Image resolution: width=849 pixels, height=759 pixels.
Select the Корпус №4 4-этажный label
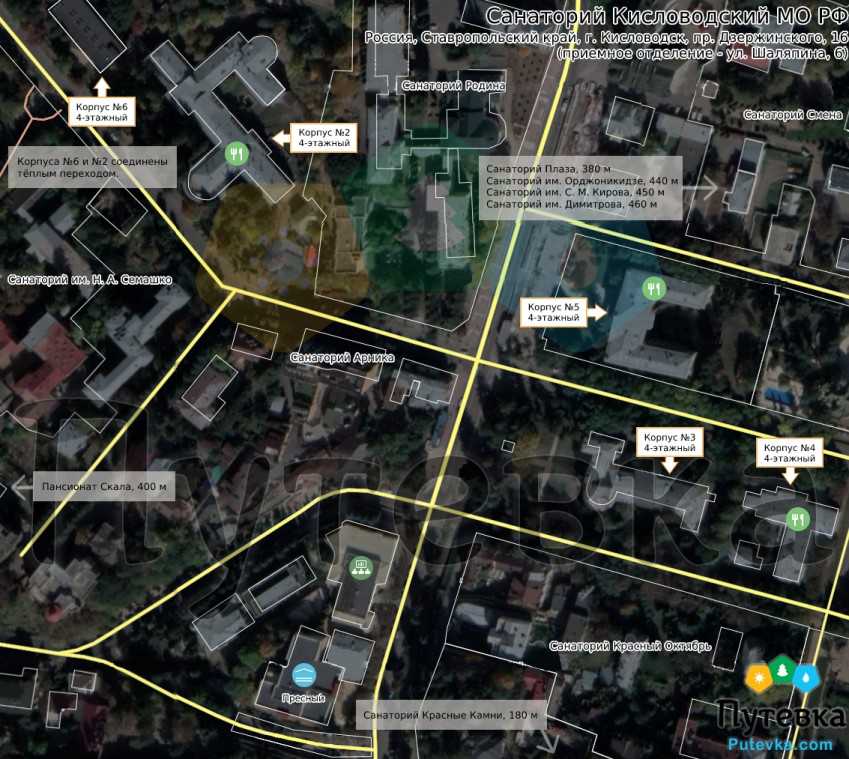pos(789,453)
